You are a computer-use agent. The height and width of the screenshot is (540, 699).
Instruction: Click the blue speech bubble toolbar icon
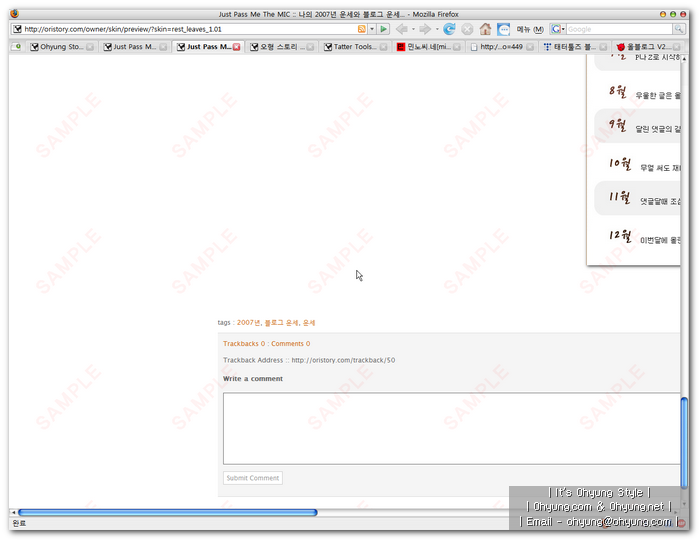[503, 29]
